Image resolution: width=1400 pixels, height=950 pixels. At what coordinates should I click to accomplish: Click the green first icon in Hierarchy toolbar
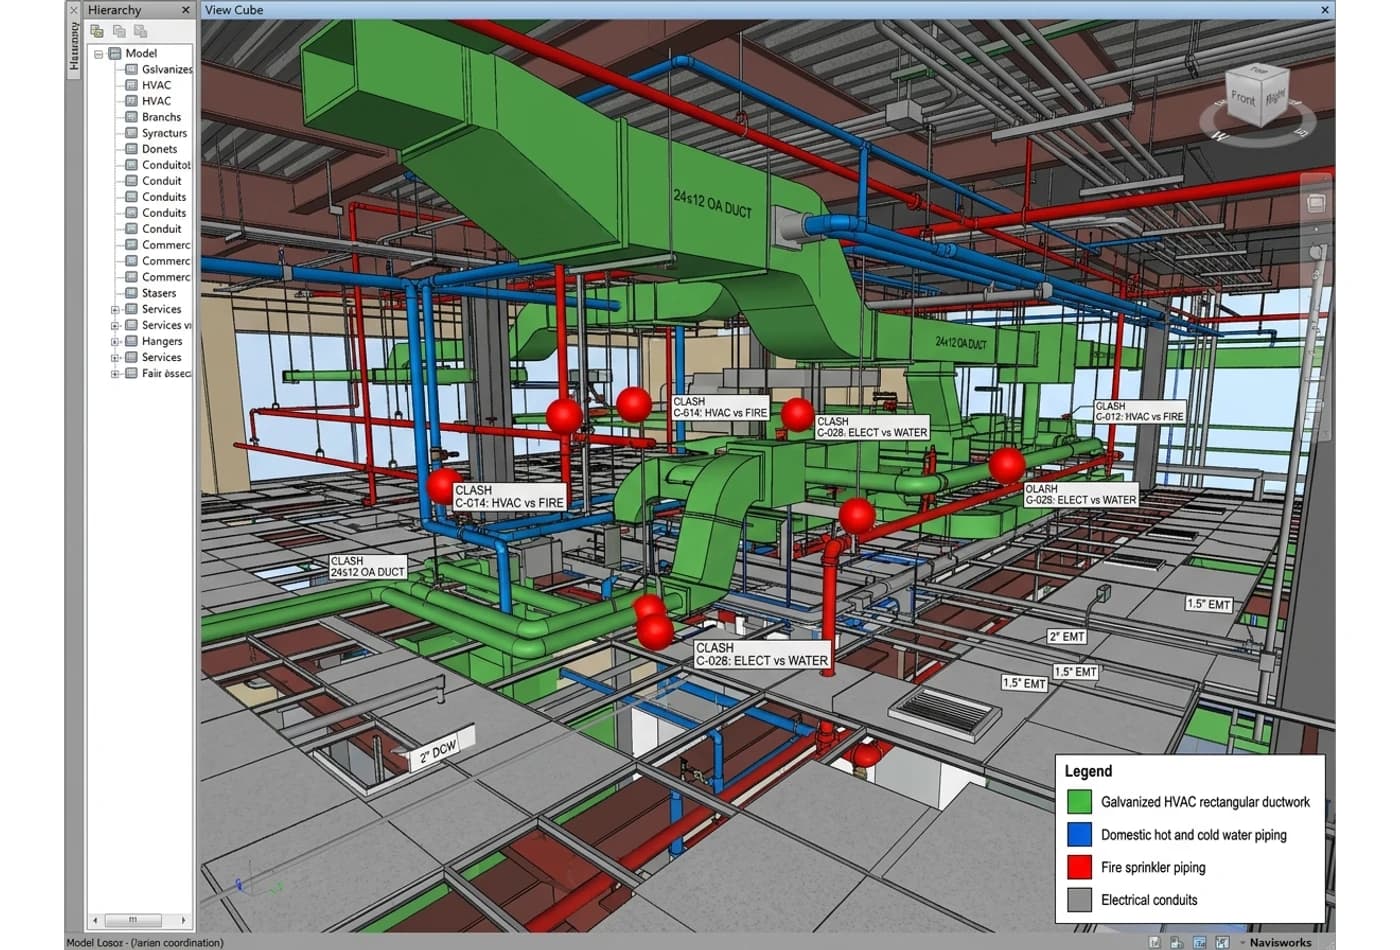97,31
